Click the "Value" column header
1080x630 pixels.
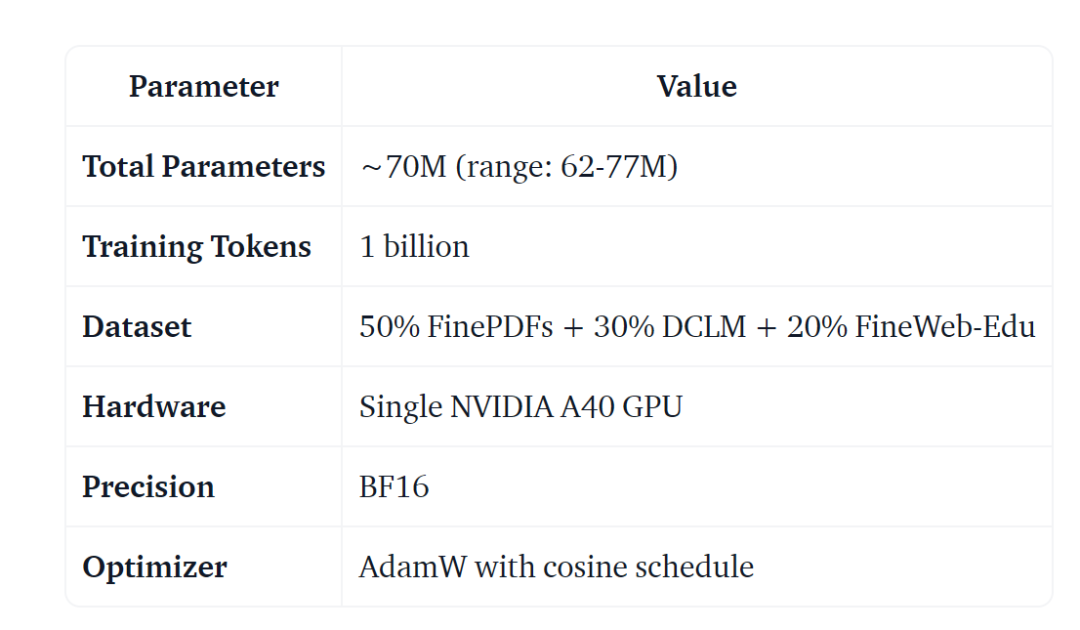tap(696, 87)
